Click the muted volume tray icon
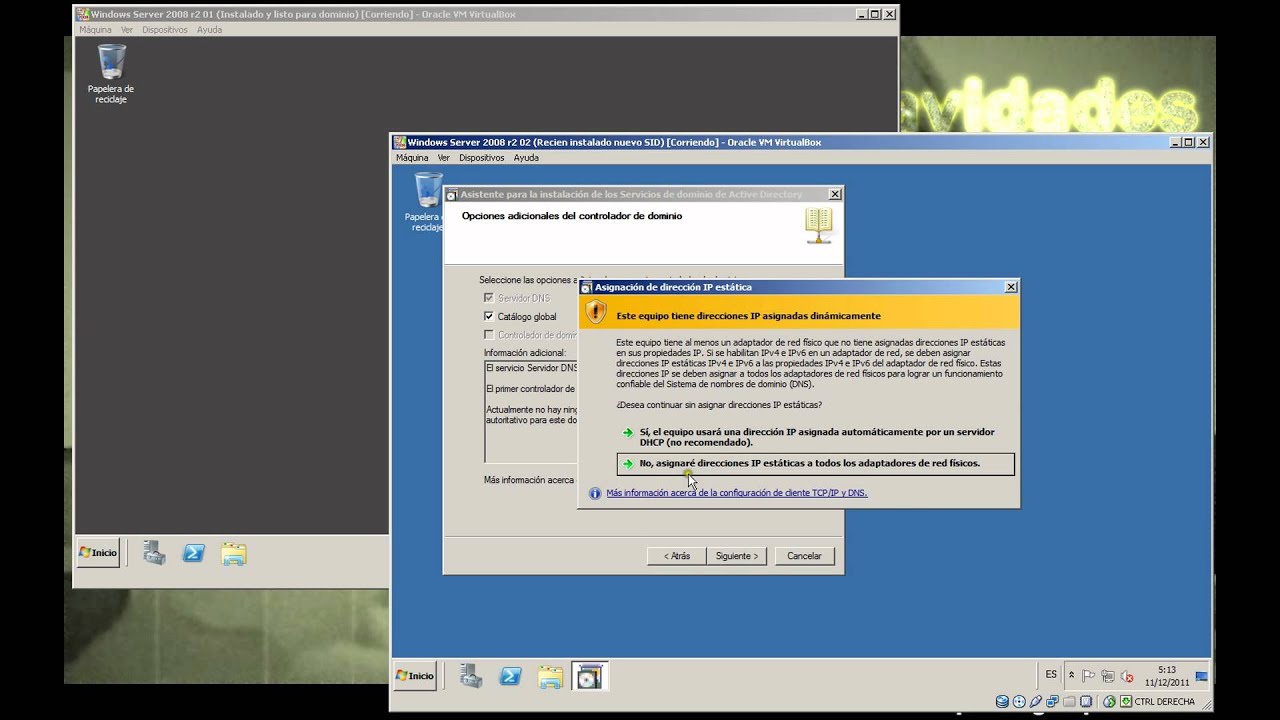This screenshot has height=720, width=1280. tap(1128, 676)
